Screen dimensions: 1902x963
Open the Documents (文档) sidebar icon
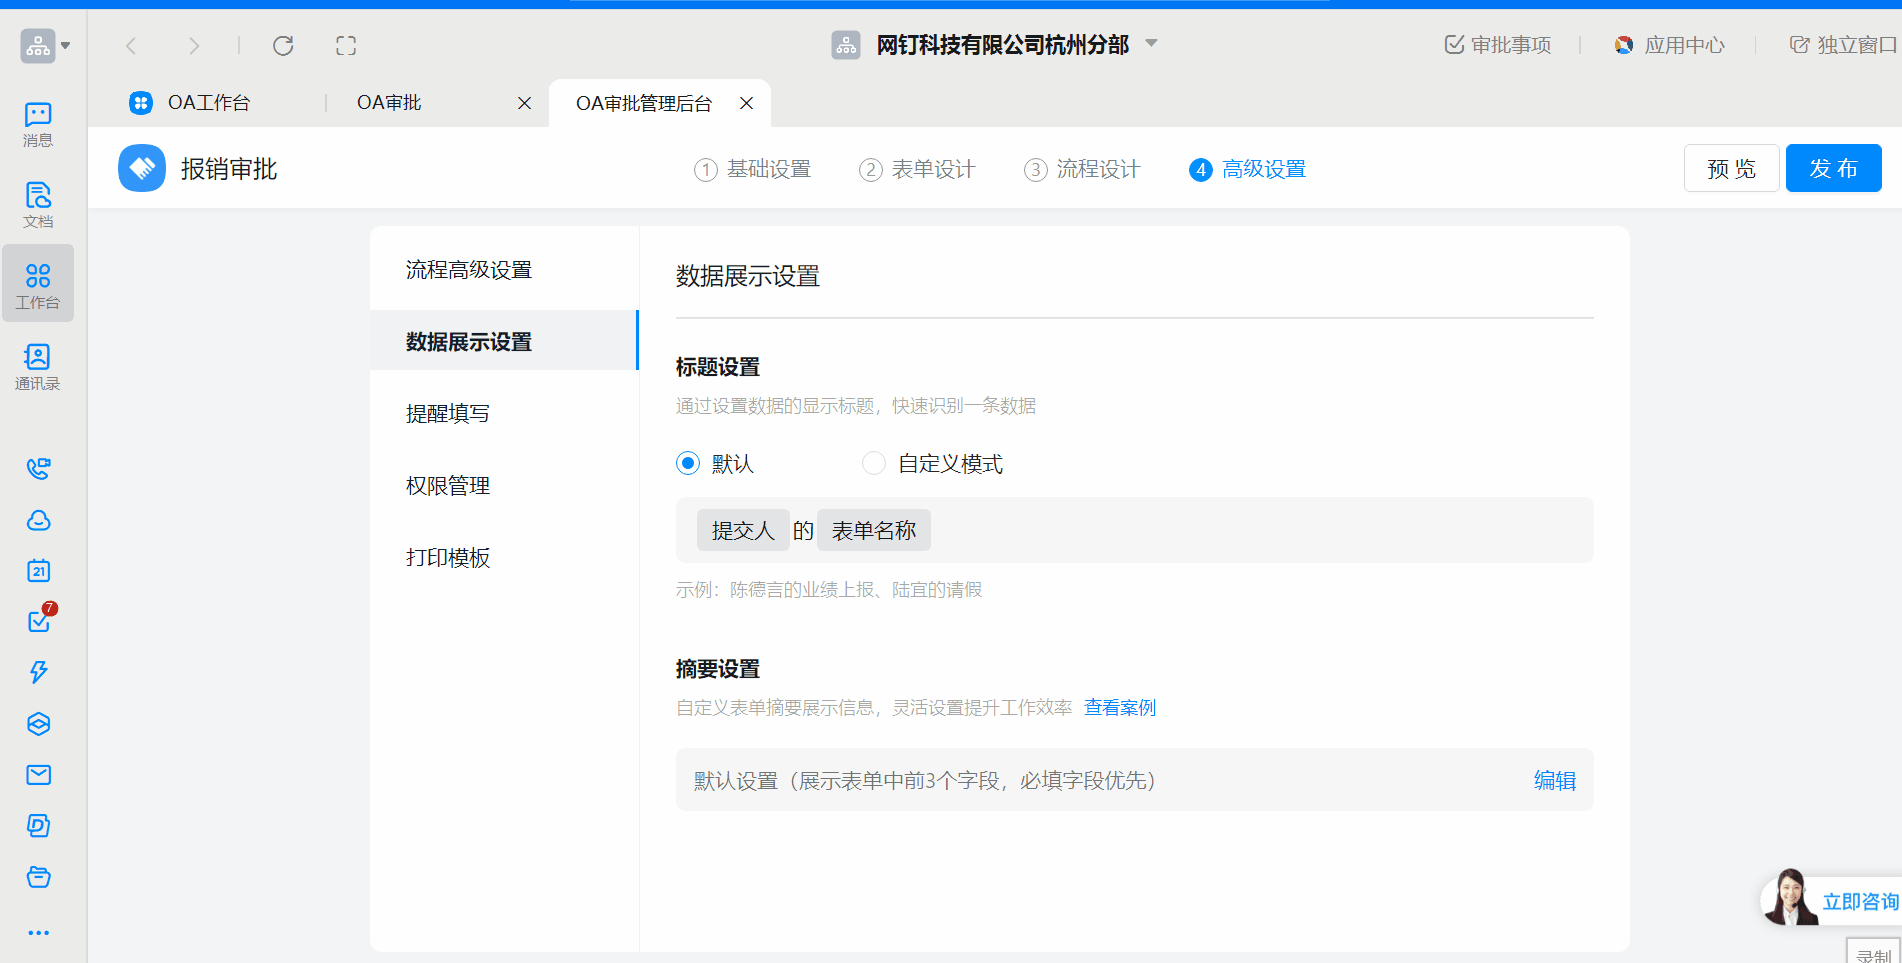[x=38, y=204]
